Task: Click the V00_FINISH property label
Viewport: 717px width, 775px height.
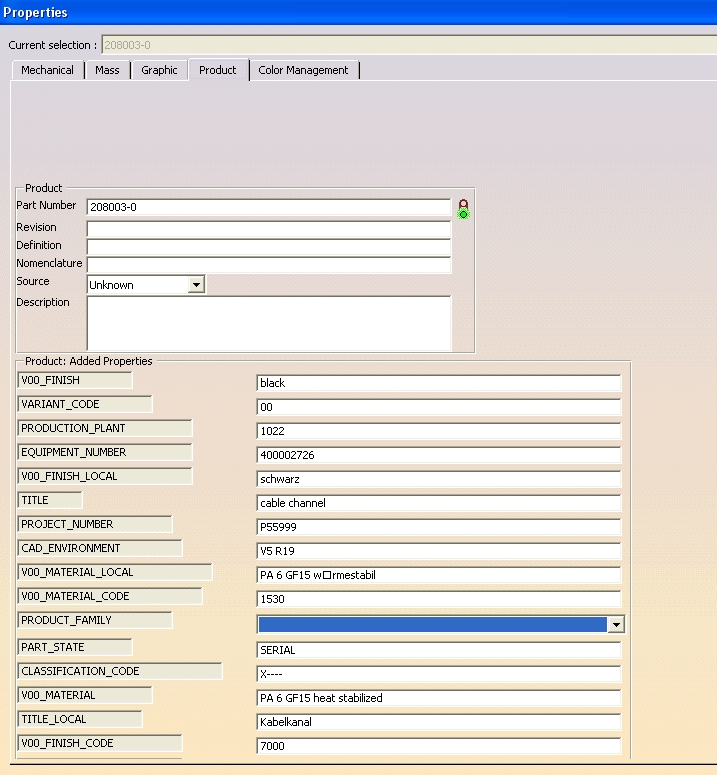Action: pos(75,380)
